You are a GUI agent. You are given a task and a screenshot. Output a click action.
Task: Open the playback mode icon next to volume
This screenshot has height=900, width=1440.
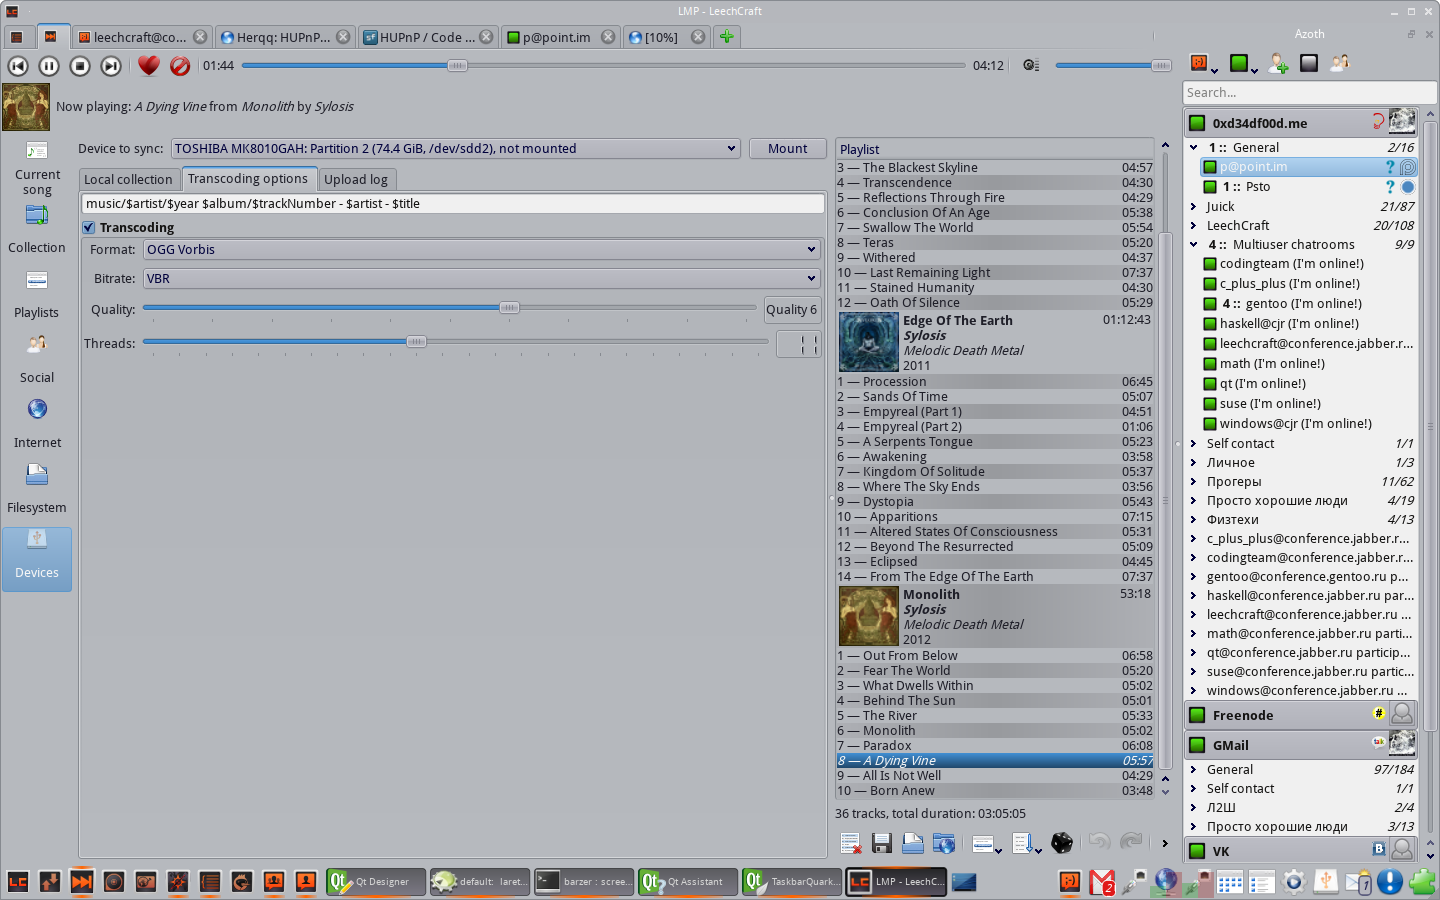1031,65
